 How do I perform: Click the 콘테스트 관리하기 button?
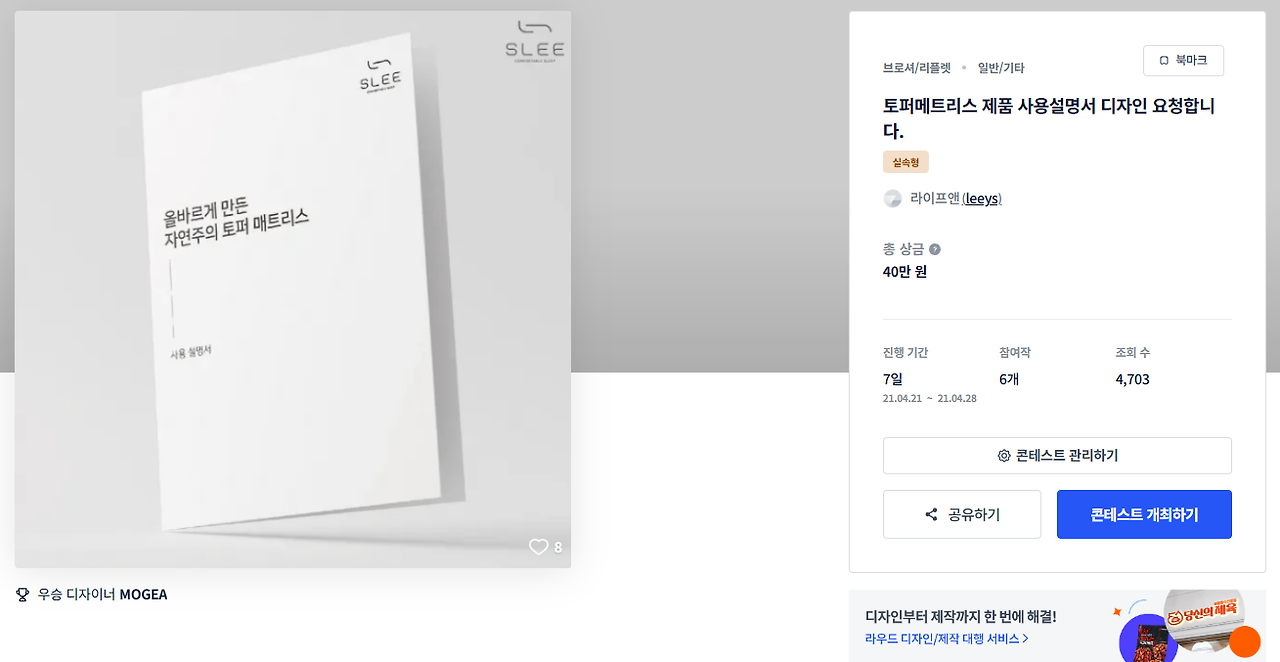pyautogui.click(x=1057, y=456)
